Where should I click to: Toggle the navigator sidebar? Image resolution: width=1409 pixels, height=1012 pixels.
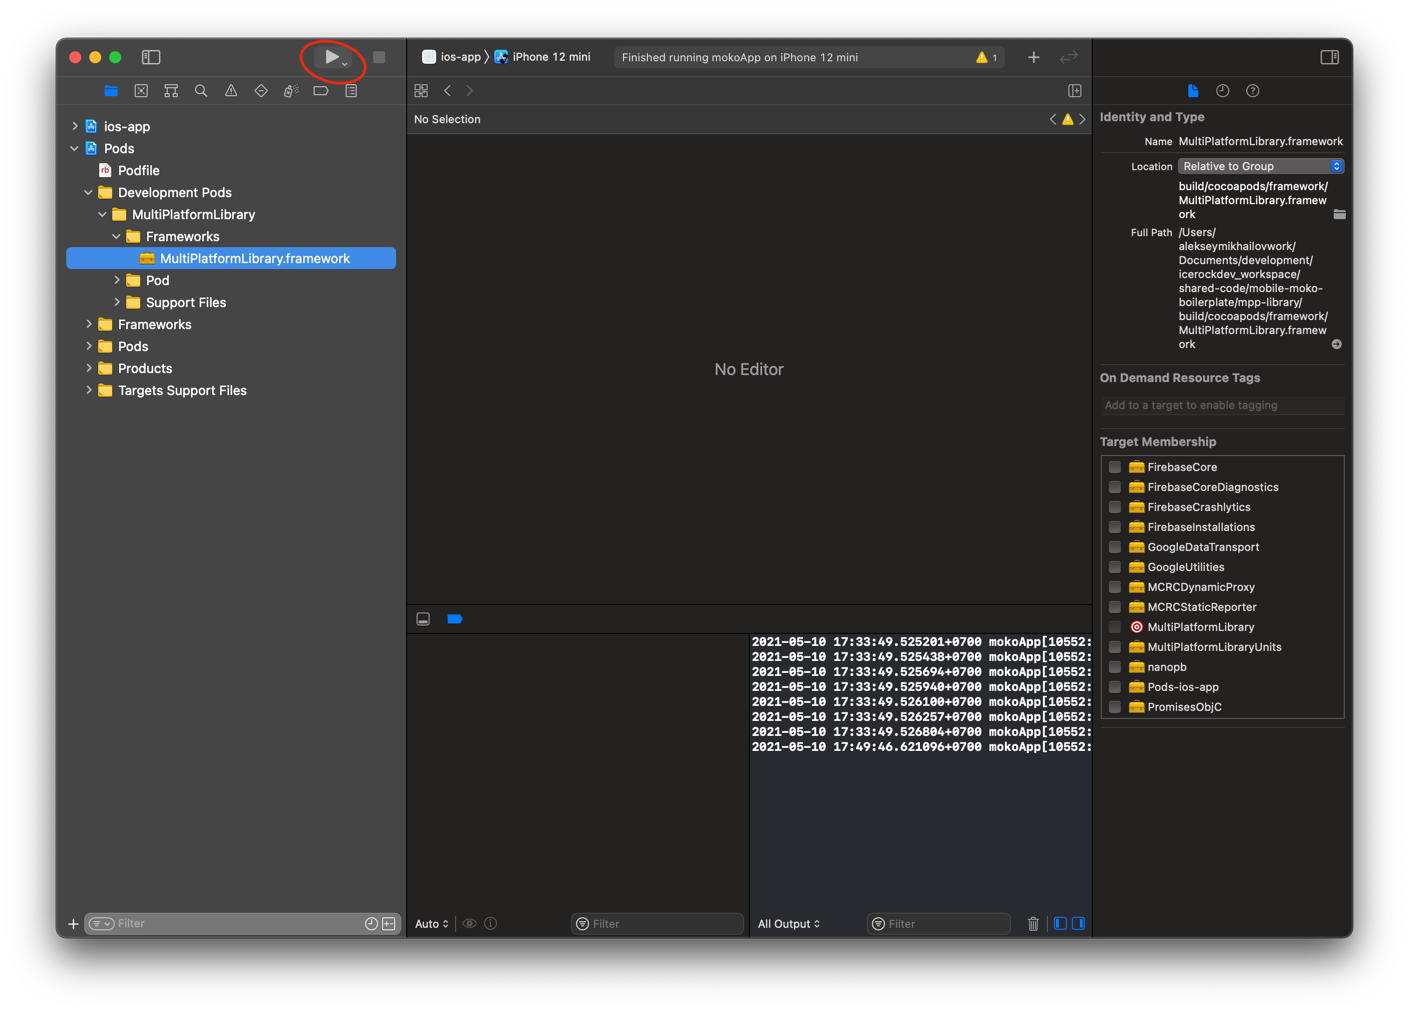151,57
